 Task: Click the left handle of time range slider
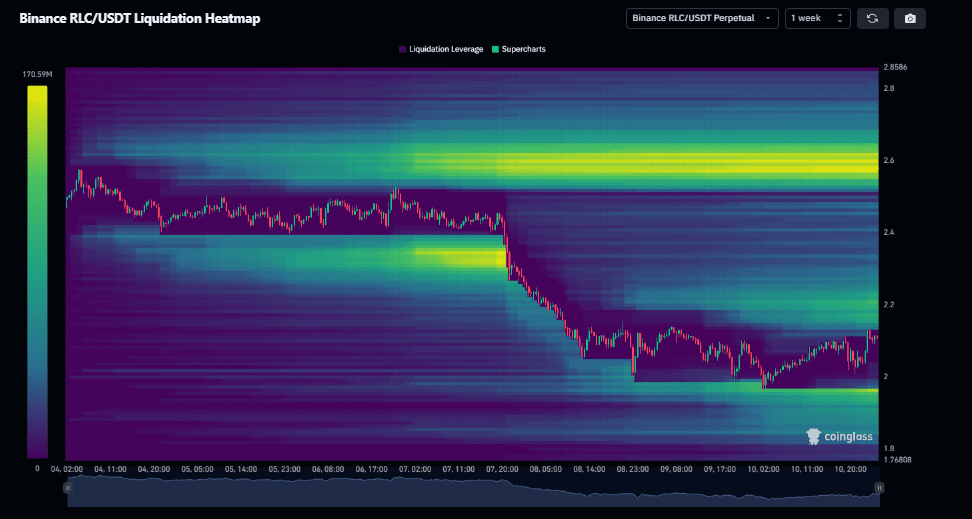click(x=68, y=488)
